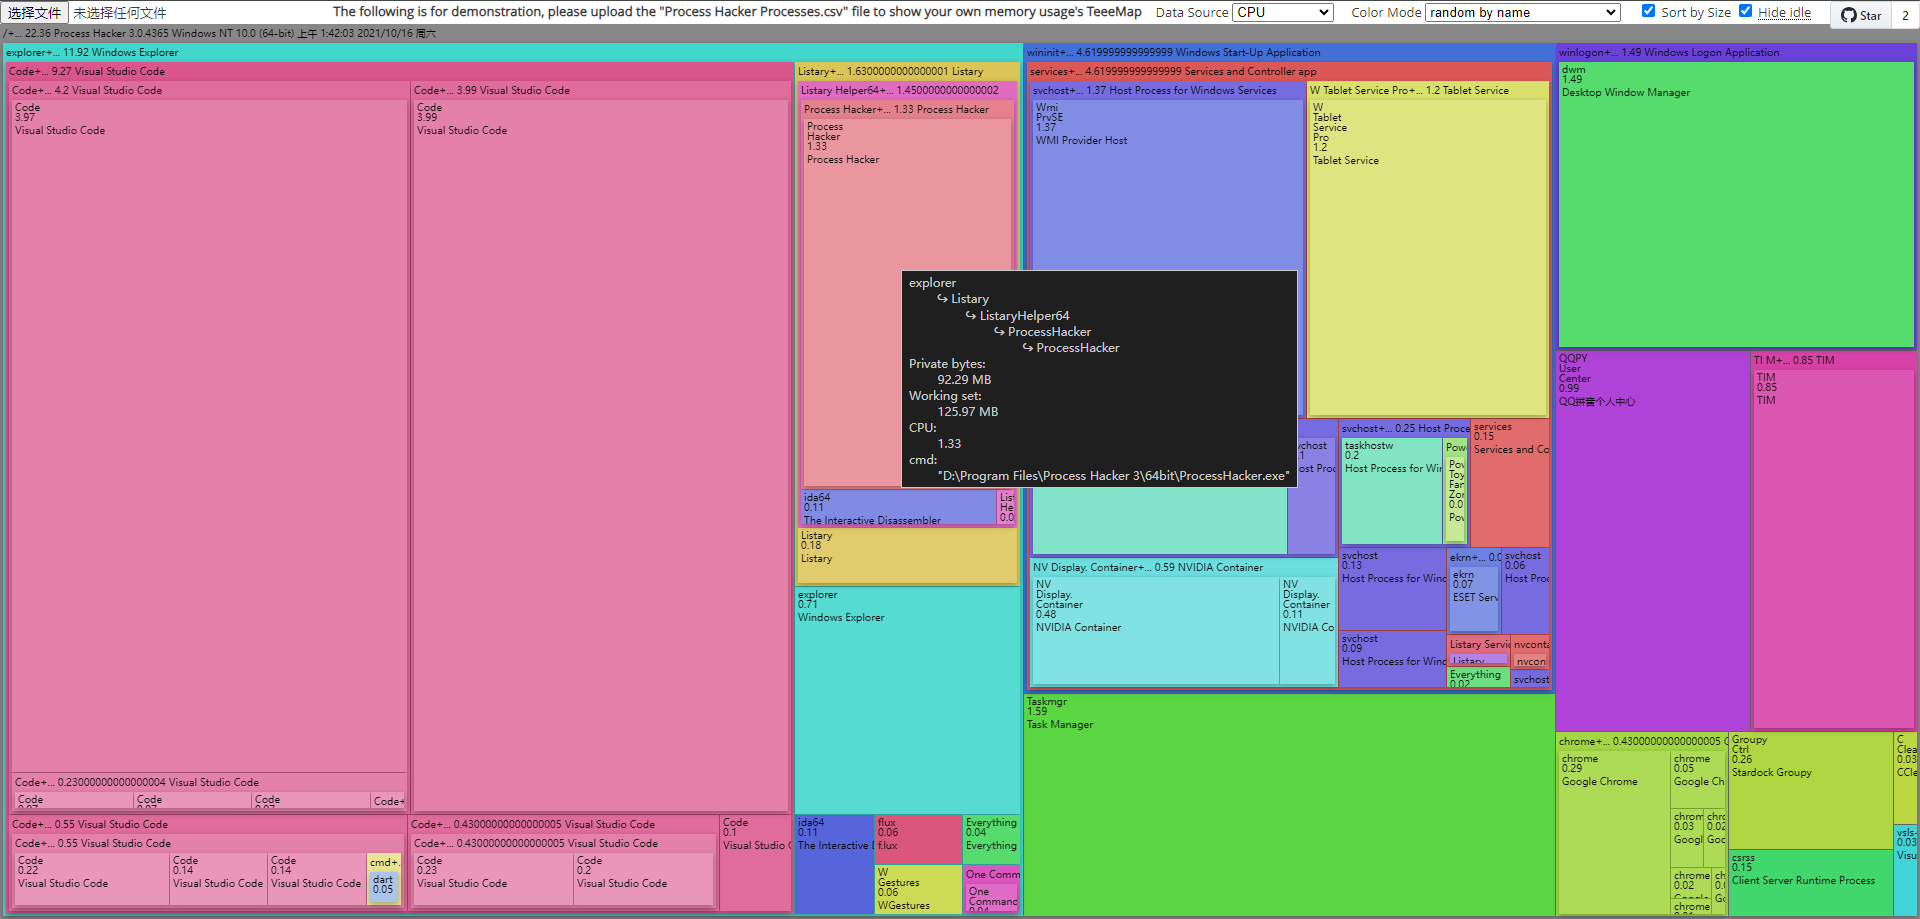Click the Listary 0.18 cell
The height and width of the screenshot is (919, 1920).
[x=907, y=556]
